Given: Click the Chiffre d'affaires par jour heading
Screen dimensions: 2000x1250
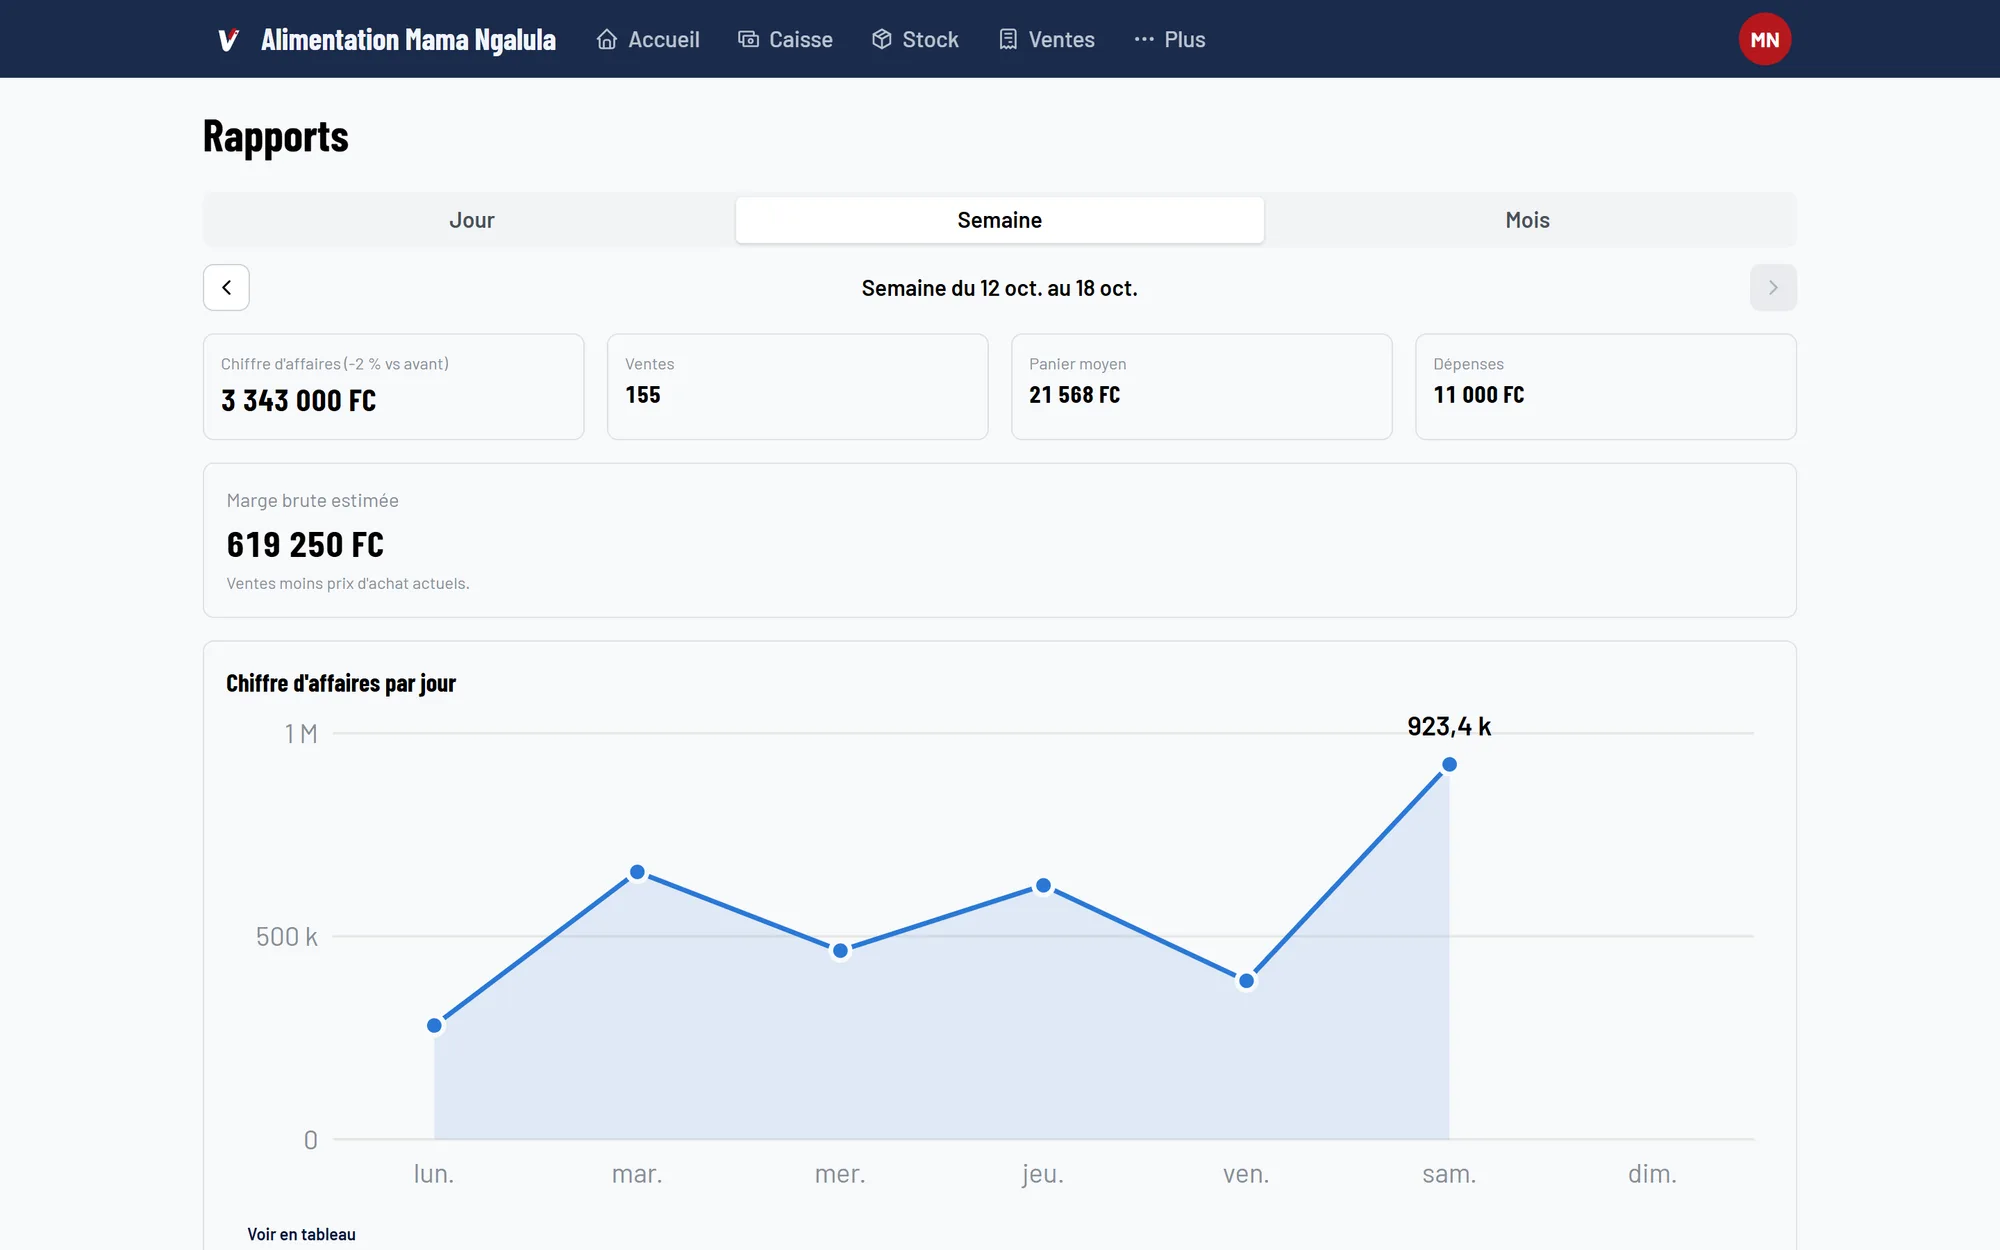Looking at the screenshot, I should [x=341, y=684].
